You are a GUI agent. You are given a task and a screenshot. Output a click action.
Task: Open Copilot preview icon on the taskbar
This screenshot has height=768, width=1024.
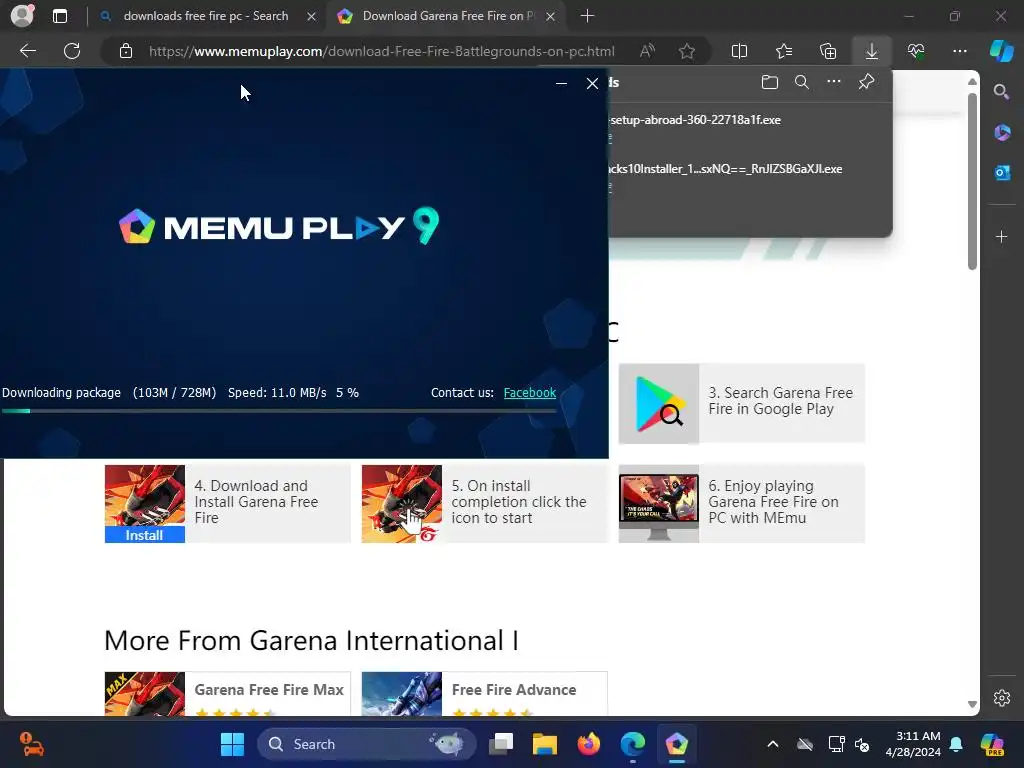tap(993, 744)
